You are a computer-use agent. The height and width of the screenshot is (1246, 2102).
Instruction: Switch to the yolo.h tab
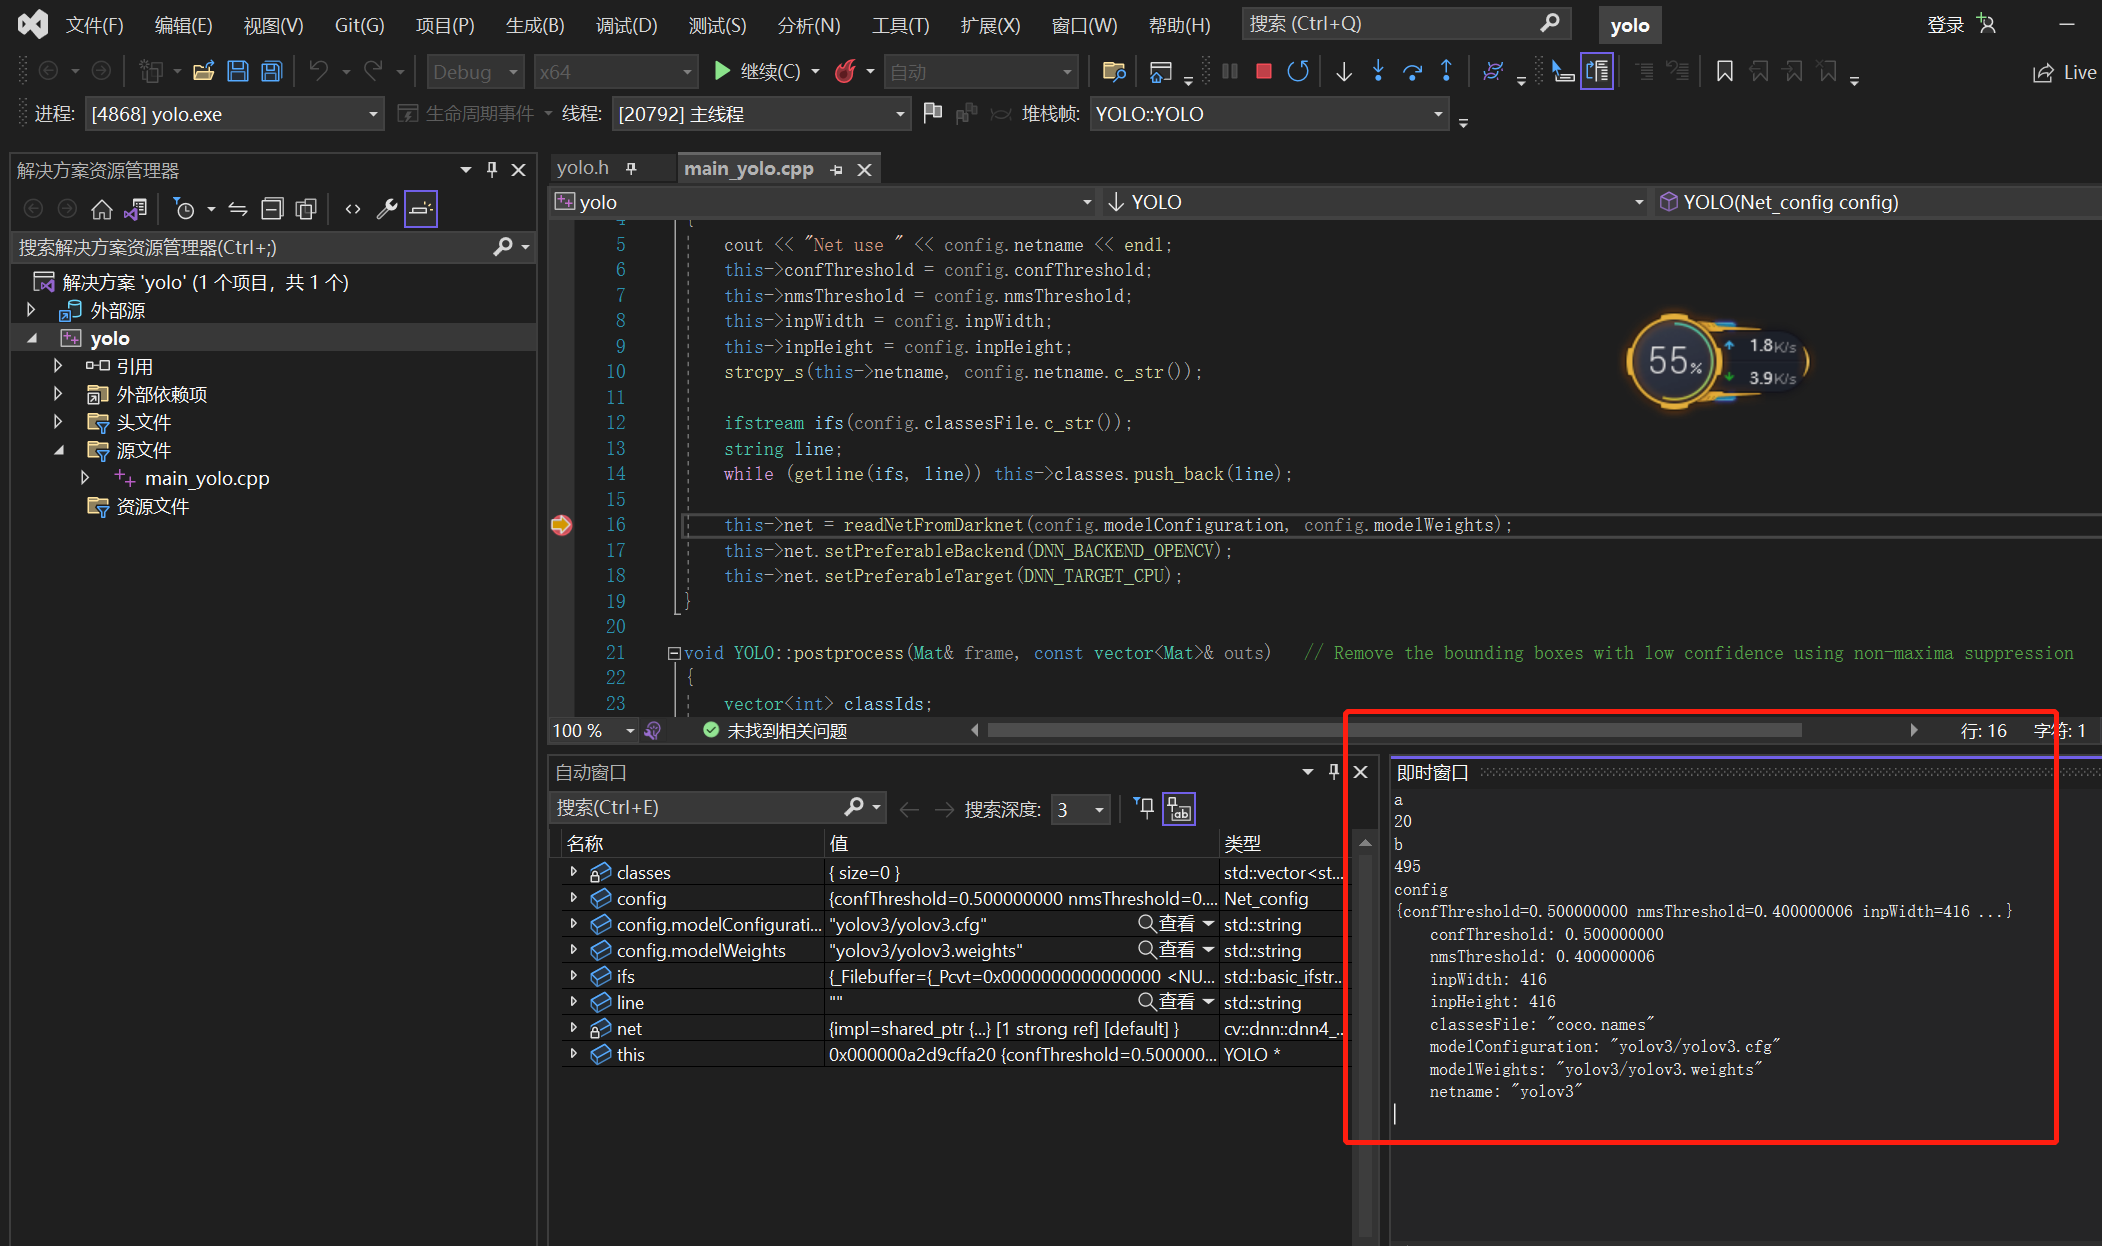point(583,168)
